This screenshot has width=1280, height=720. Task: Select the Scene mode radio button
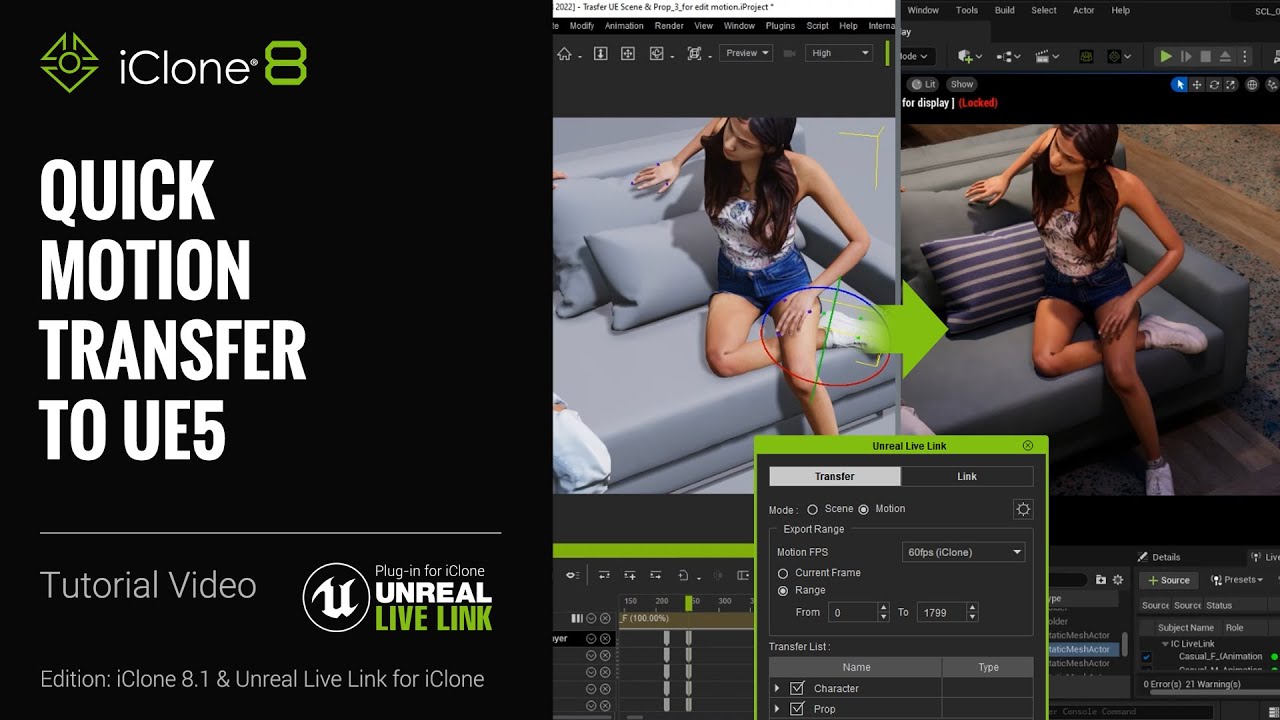[812, 510]
